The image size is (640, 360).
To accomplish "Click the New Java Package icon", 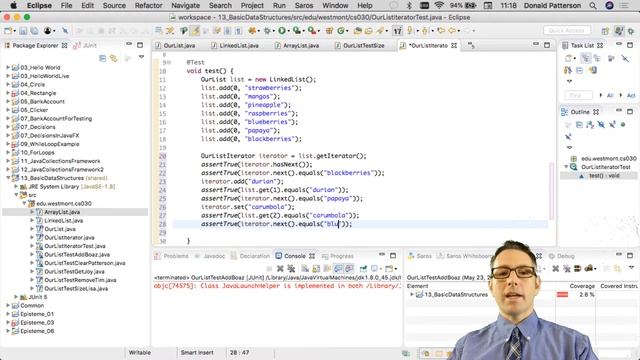I will click(x=329, y=31).
